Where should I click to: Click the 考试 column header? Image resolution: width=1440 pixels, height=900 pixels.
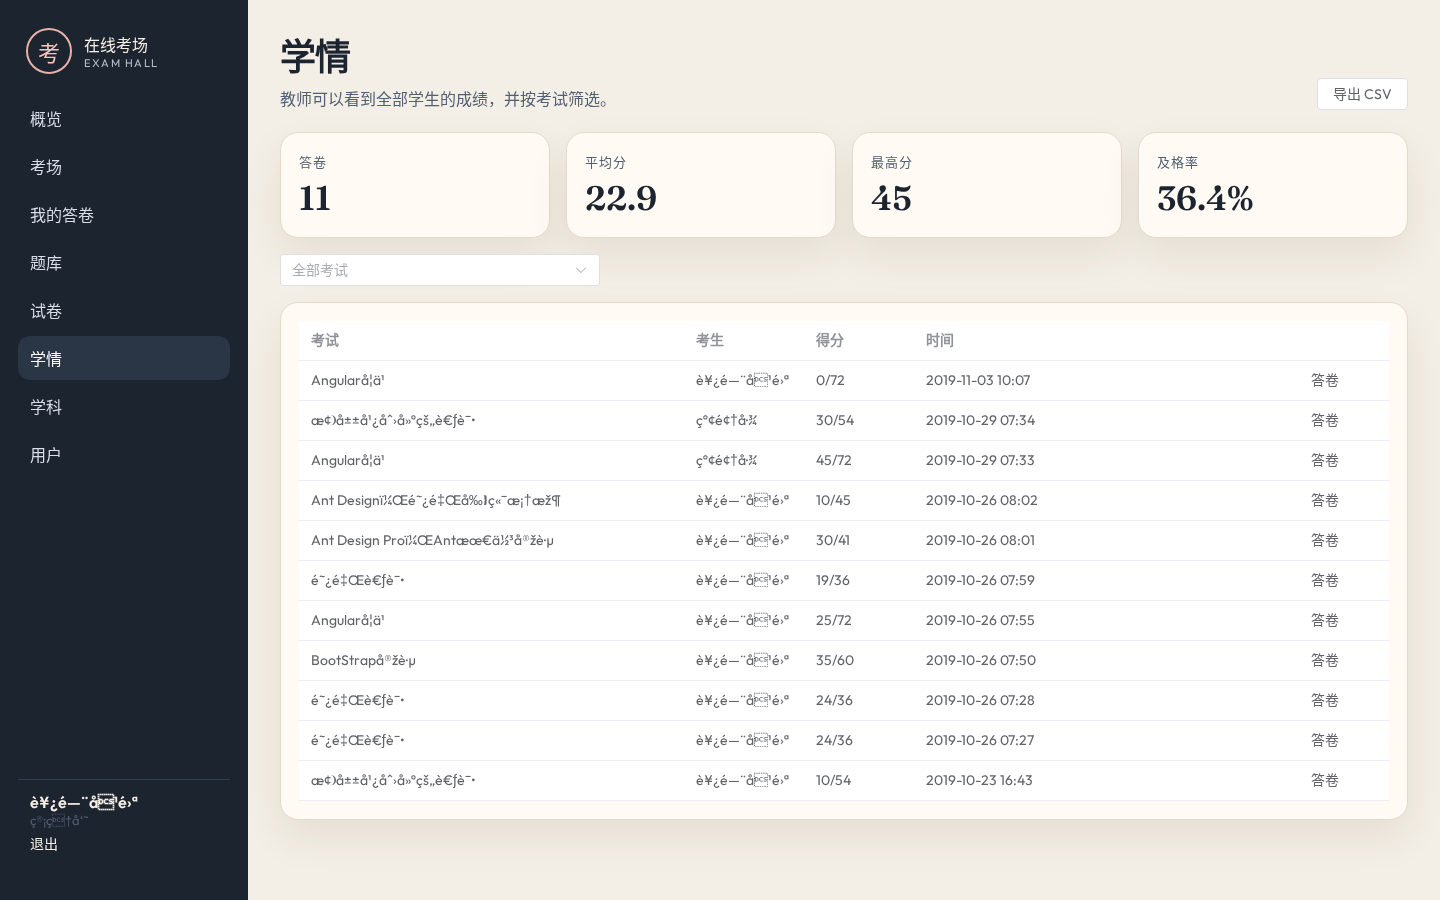coord(325,340)
